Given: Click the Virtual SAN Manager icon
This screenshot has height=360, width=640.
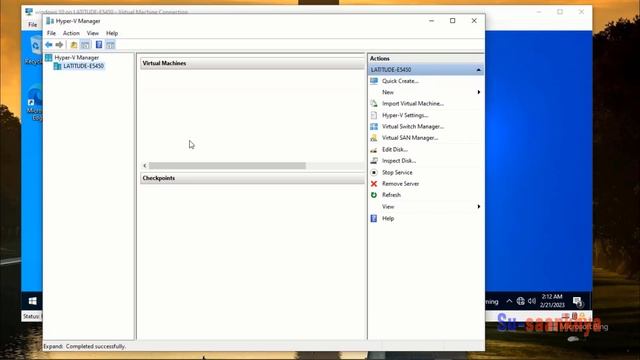Looking at the screenshot, I should pos(374,138).
